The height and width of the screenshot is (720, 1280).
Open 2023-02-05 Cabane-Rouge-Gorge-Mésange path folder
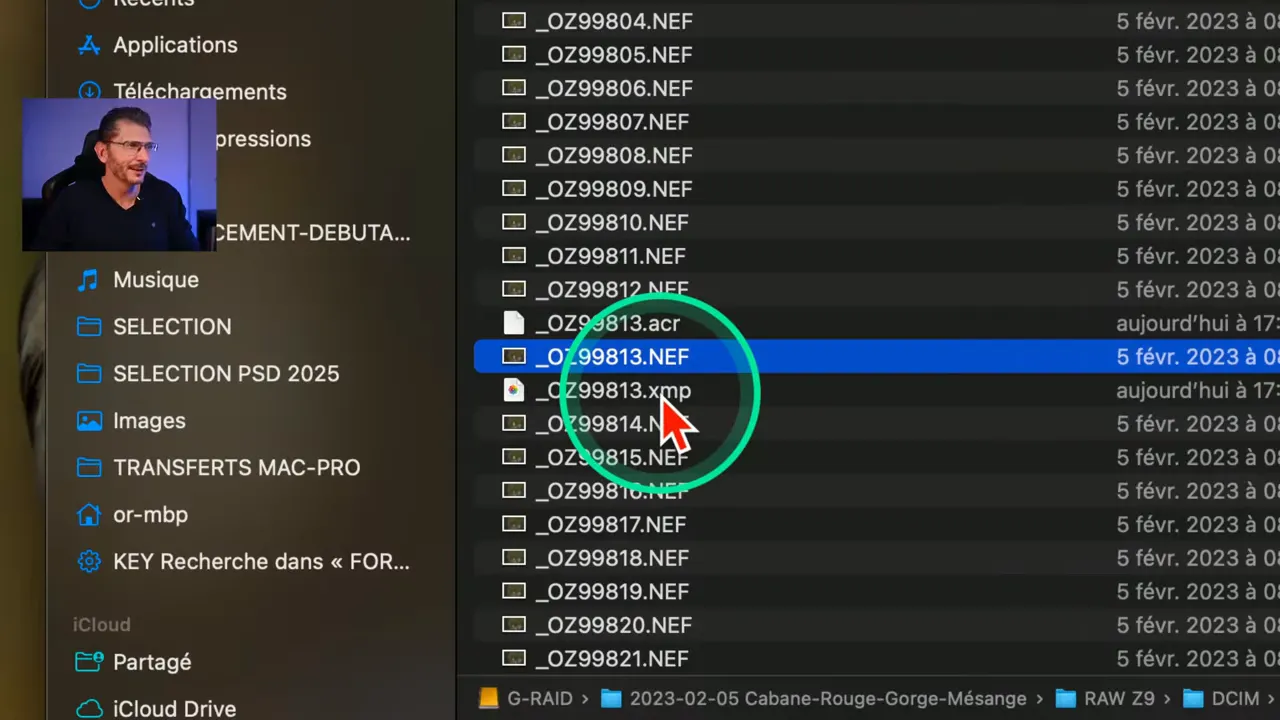point(827,698)
